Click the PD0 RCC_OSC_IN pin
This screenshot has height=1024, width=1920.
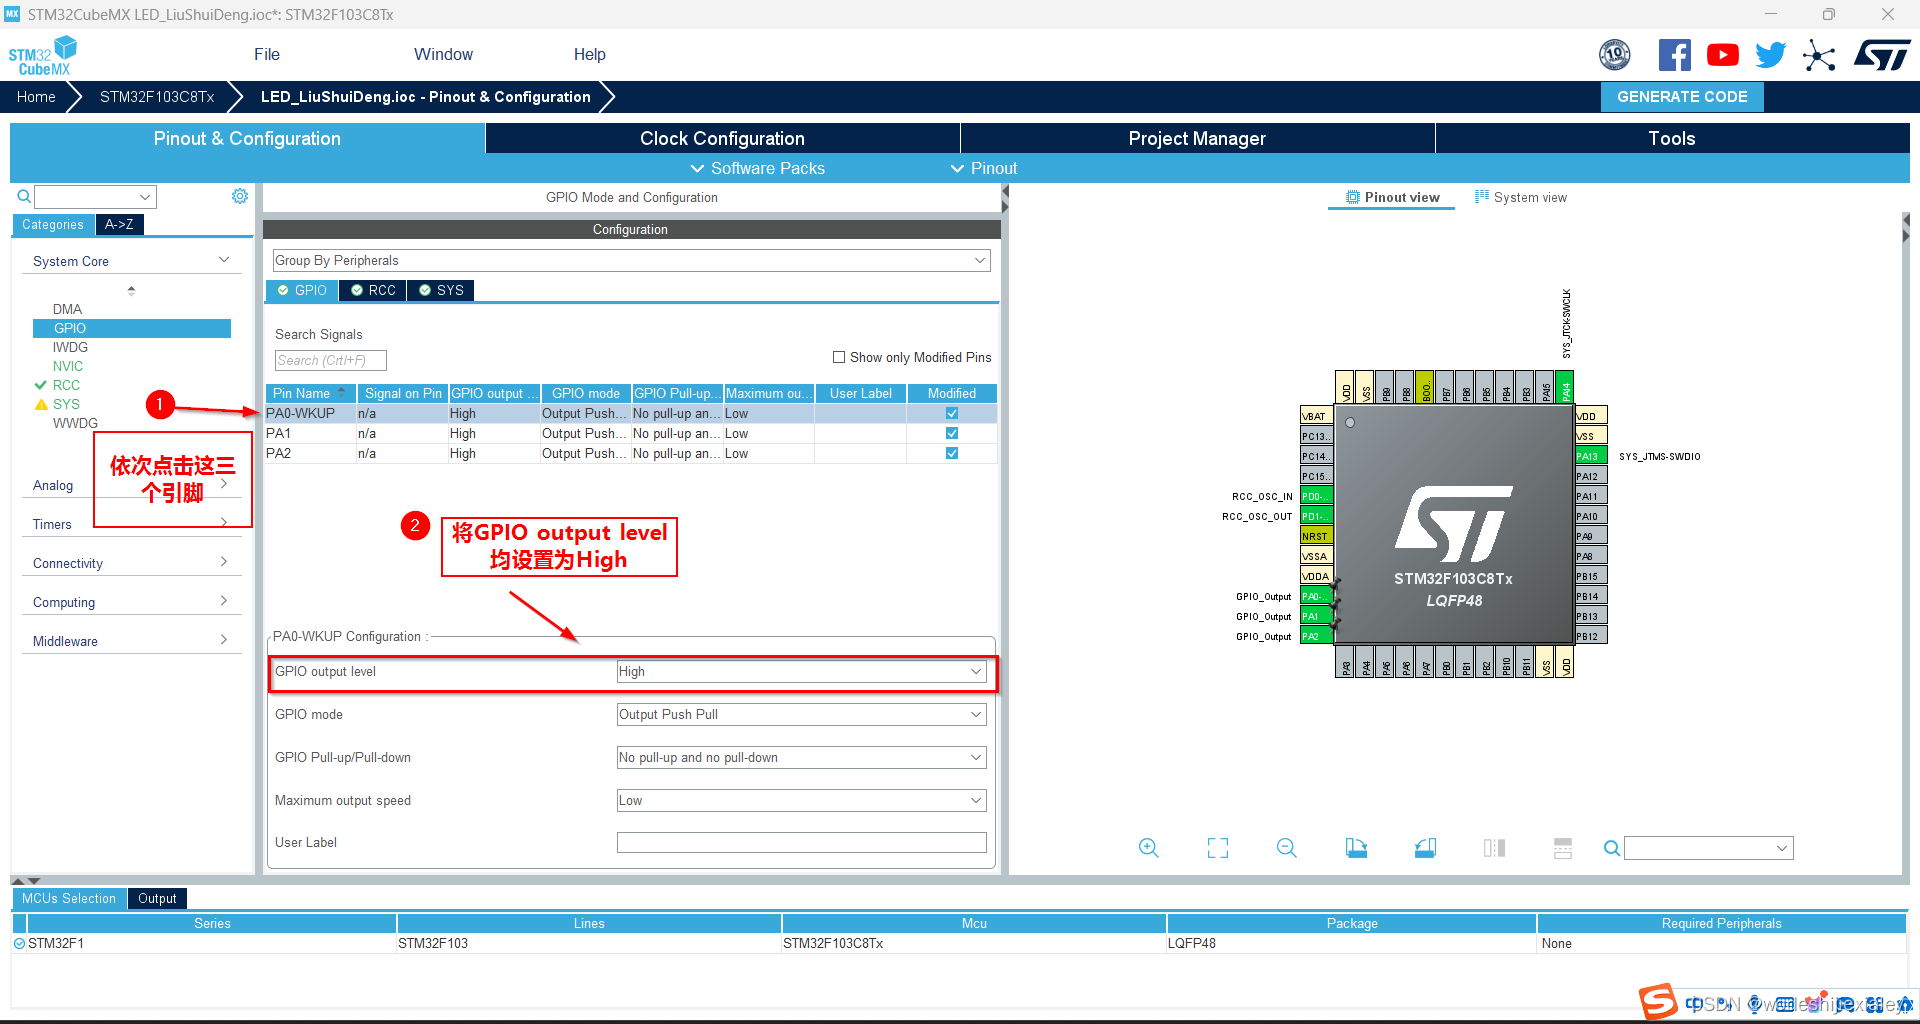pyautogui.click(x=1315, y=496)
